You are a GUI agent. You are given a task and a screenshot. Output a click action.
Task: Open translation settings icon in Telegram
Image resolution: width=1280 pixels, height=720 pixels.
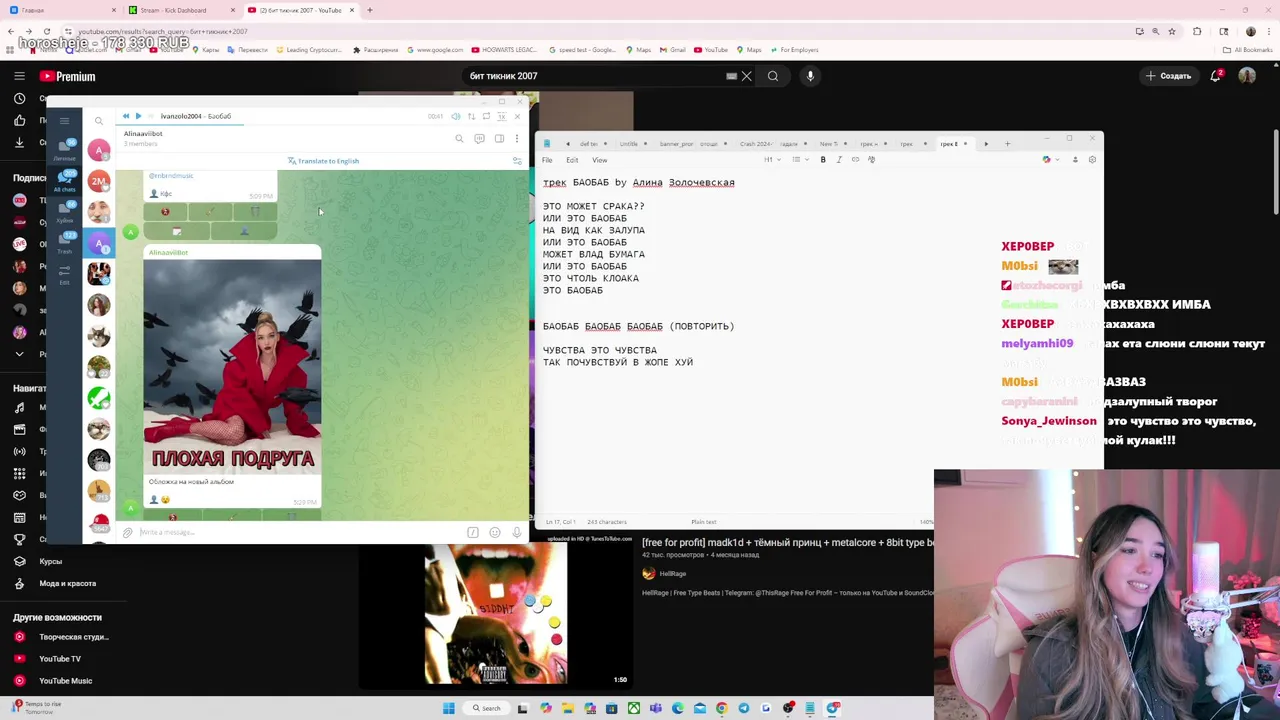[517, 161]
